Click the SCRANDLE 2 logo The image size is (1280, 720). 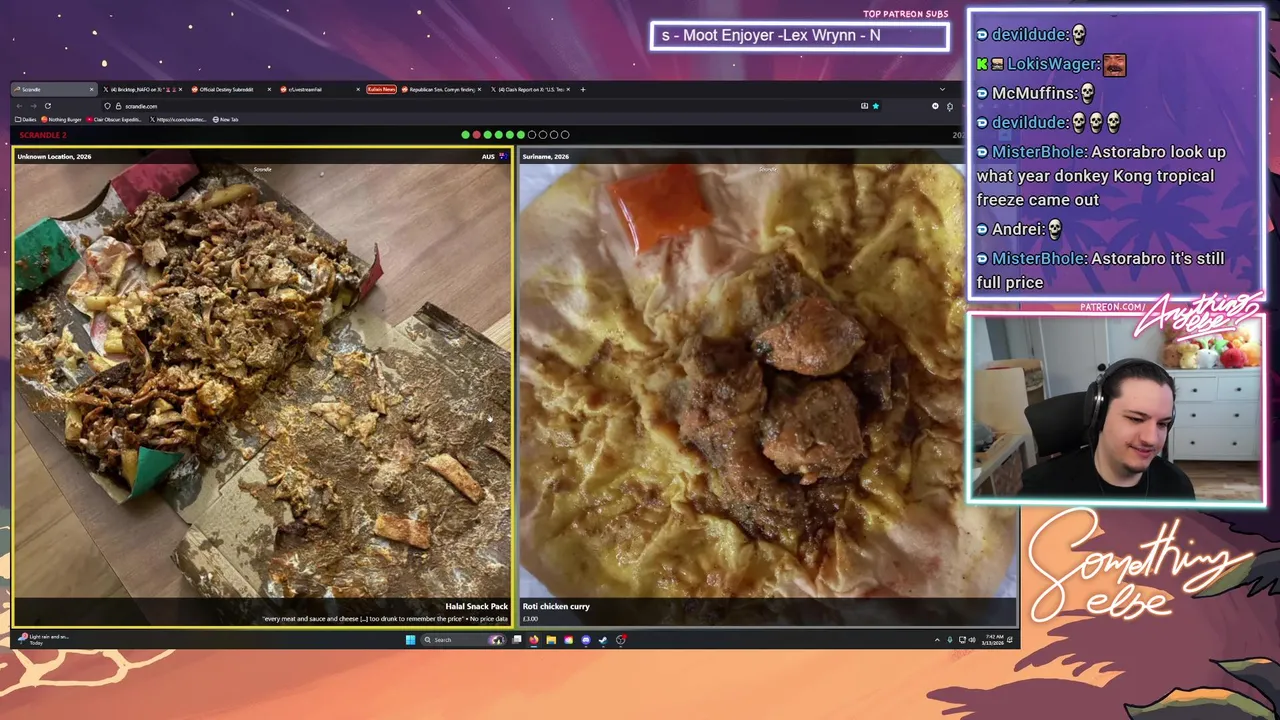[x=42, y=135]
